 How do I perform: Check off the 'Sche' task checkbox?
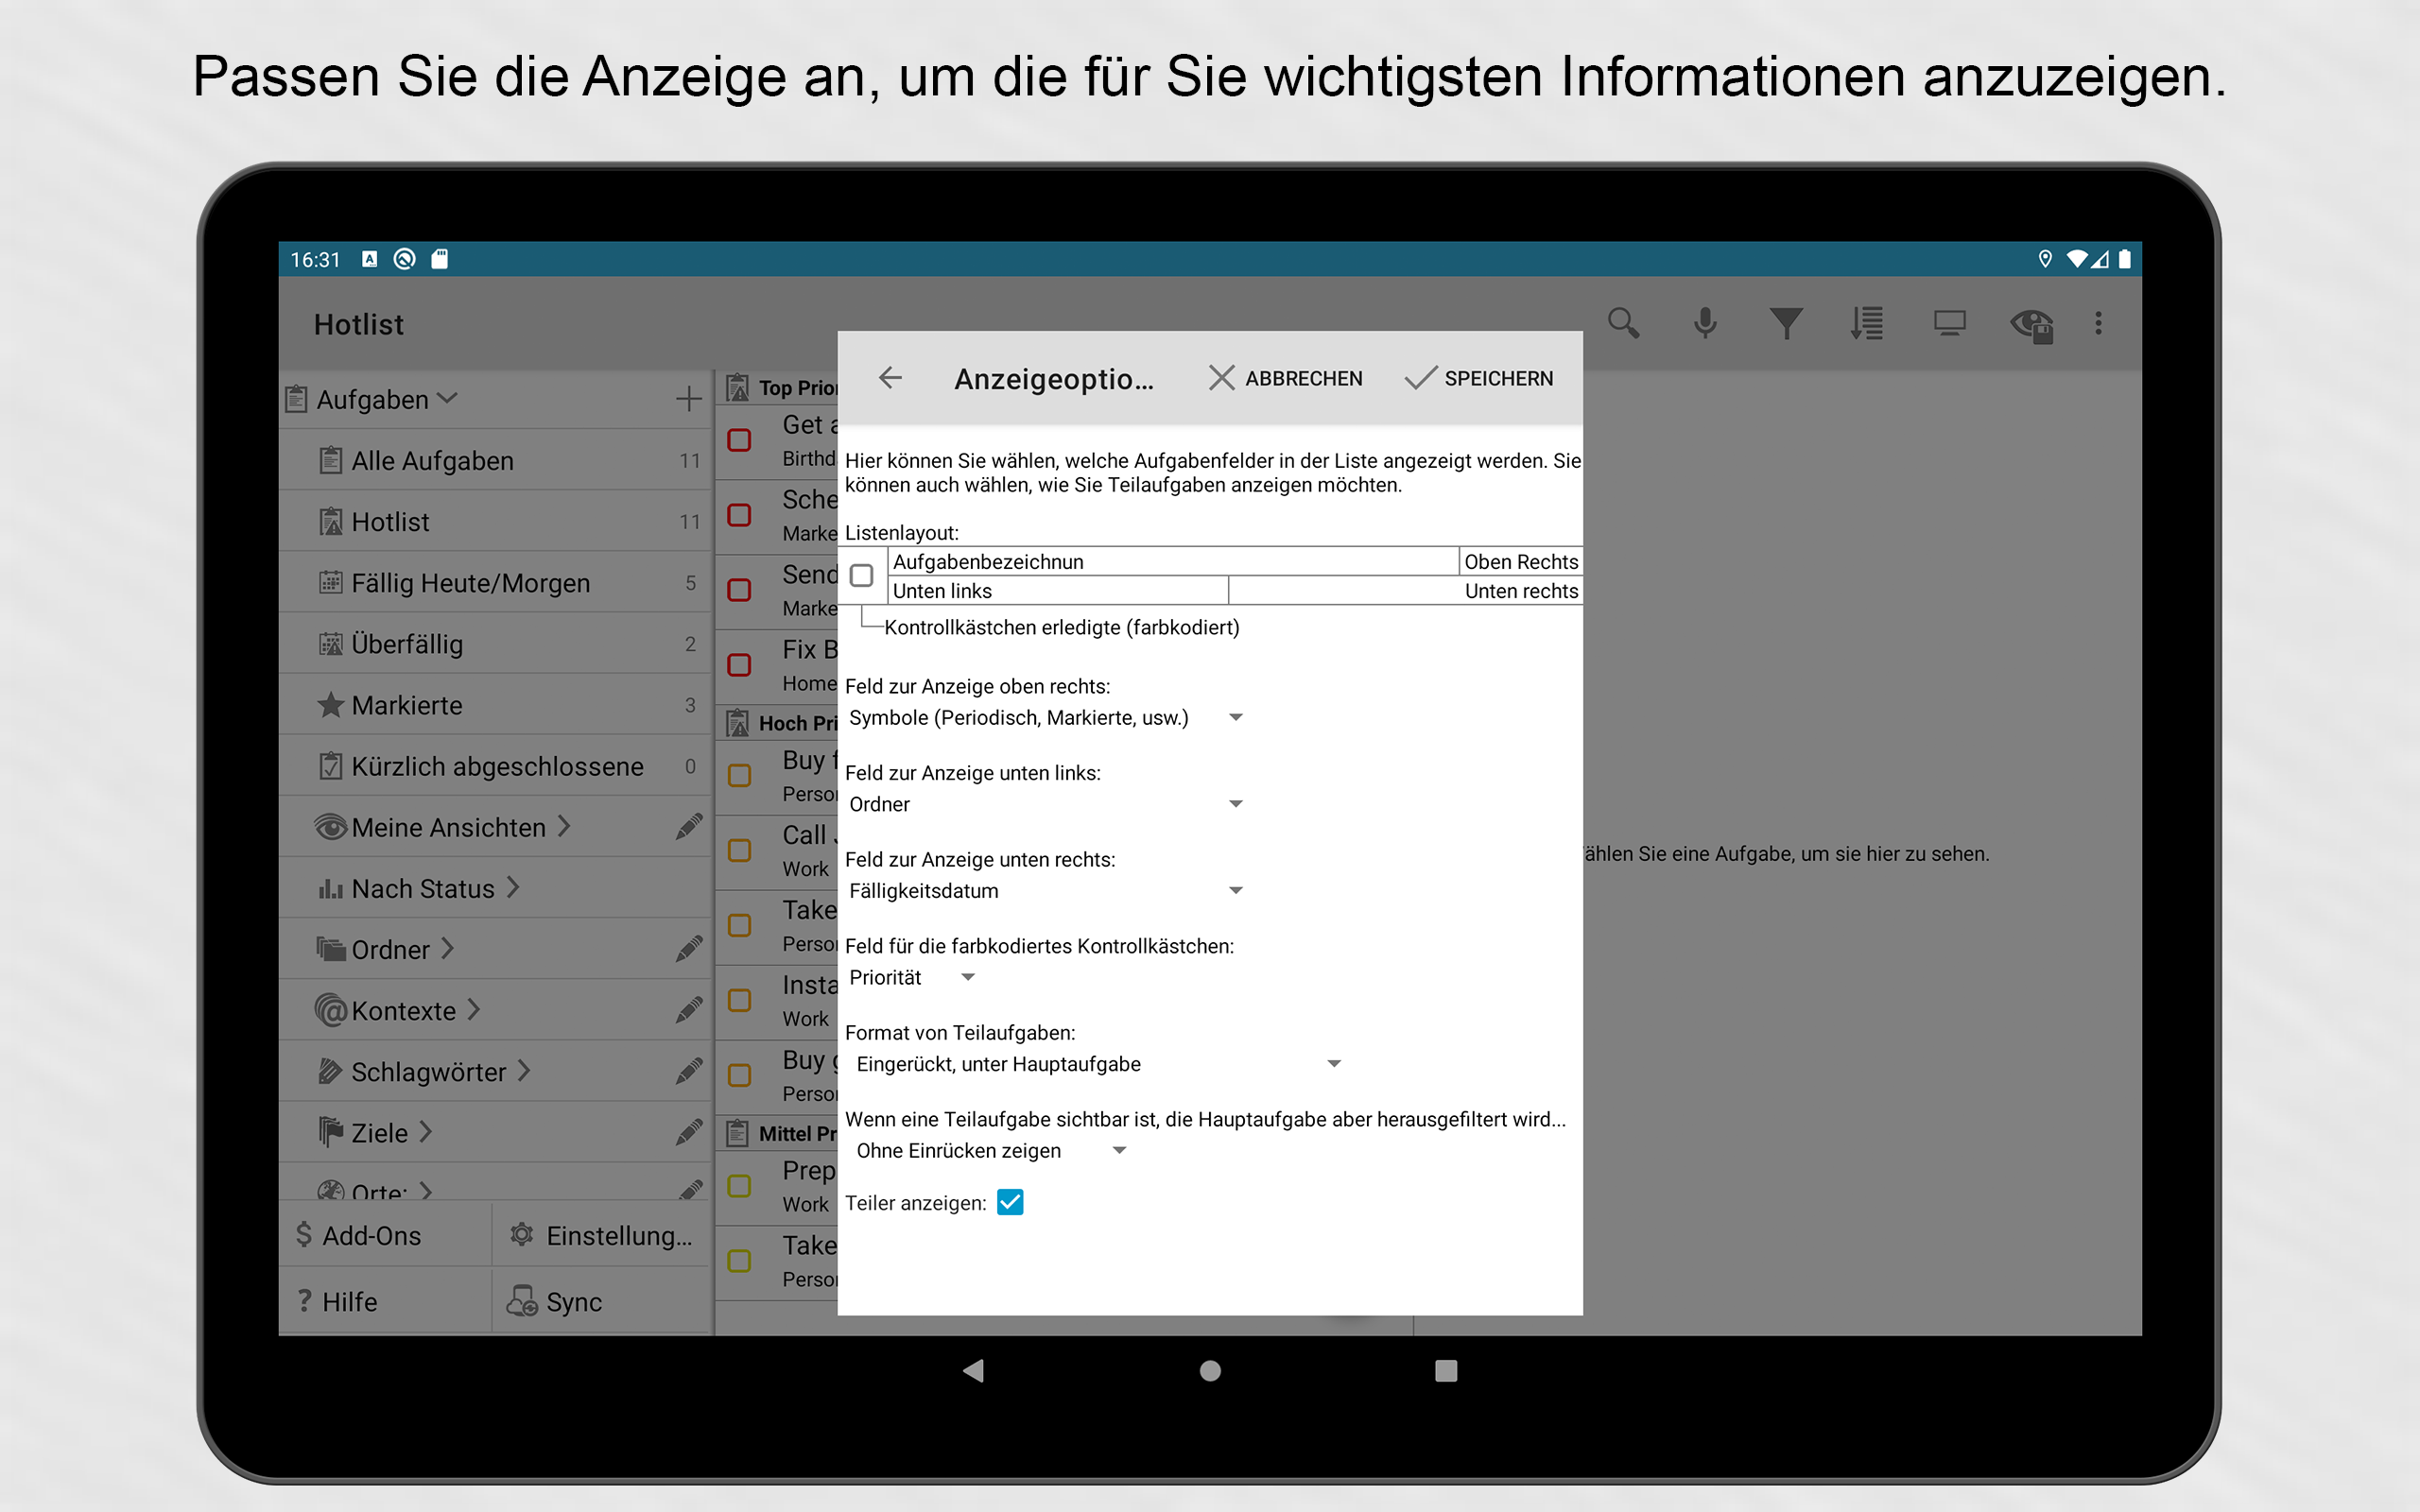pyautogui.click(x=739, y=515)
